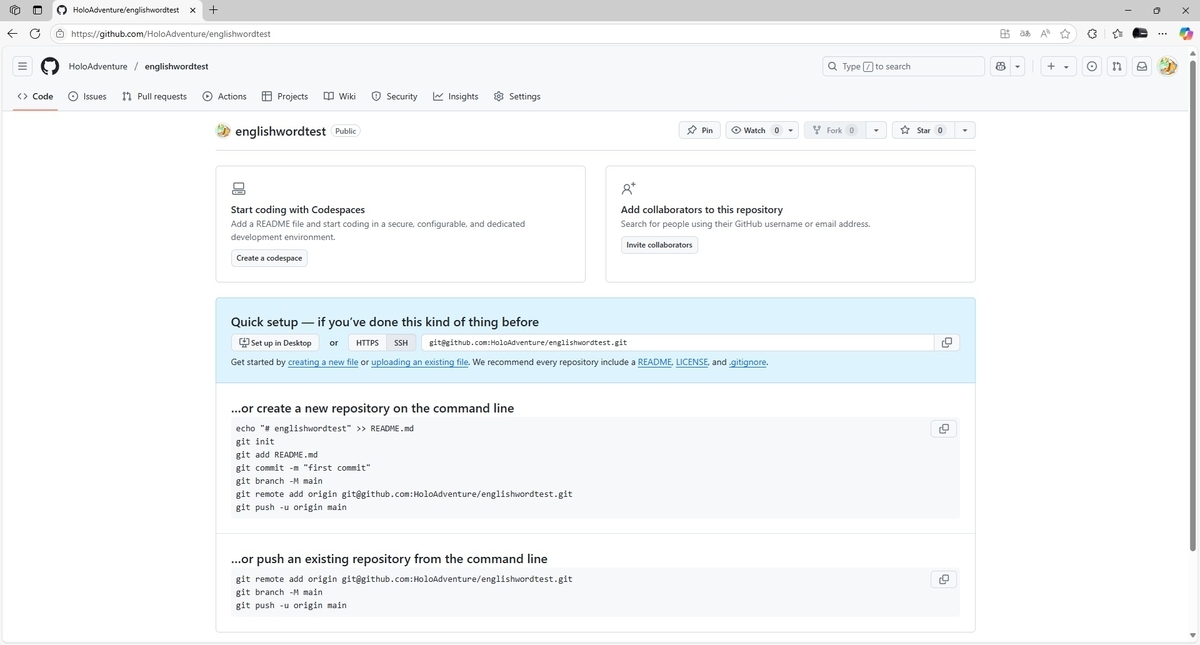1200x645 pixels.
Task: Select the HTTPS protocol option
Action: [367, 342]
